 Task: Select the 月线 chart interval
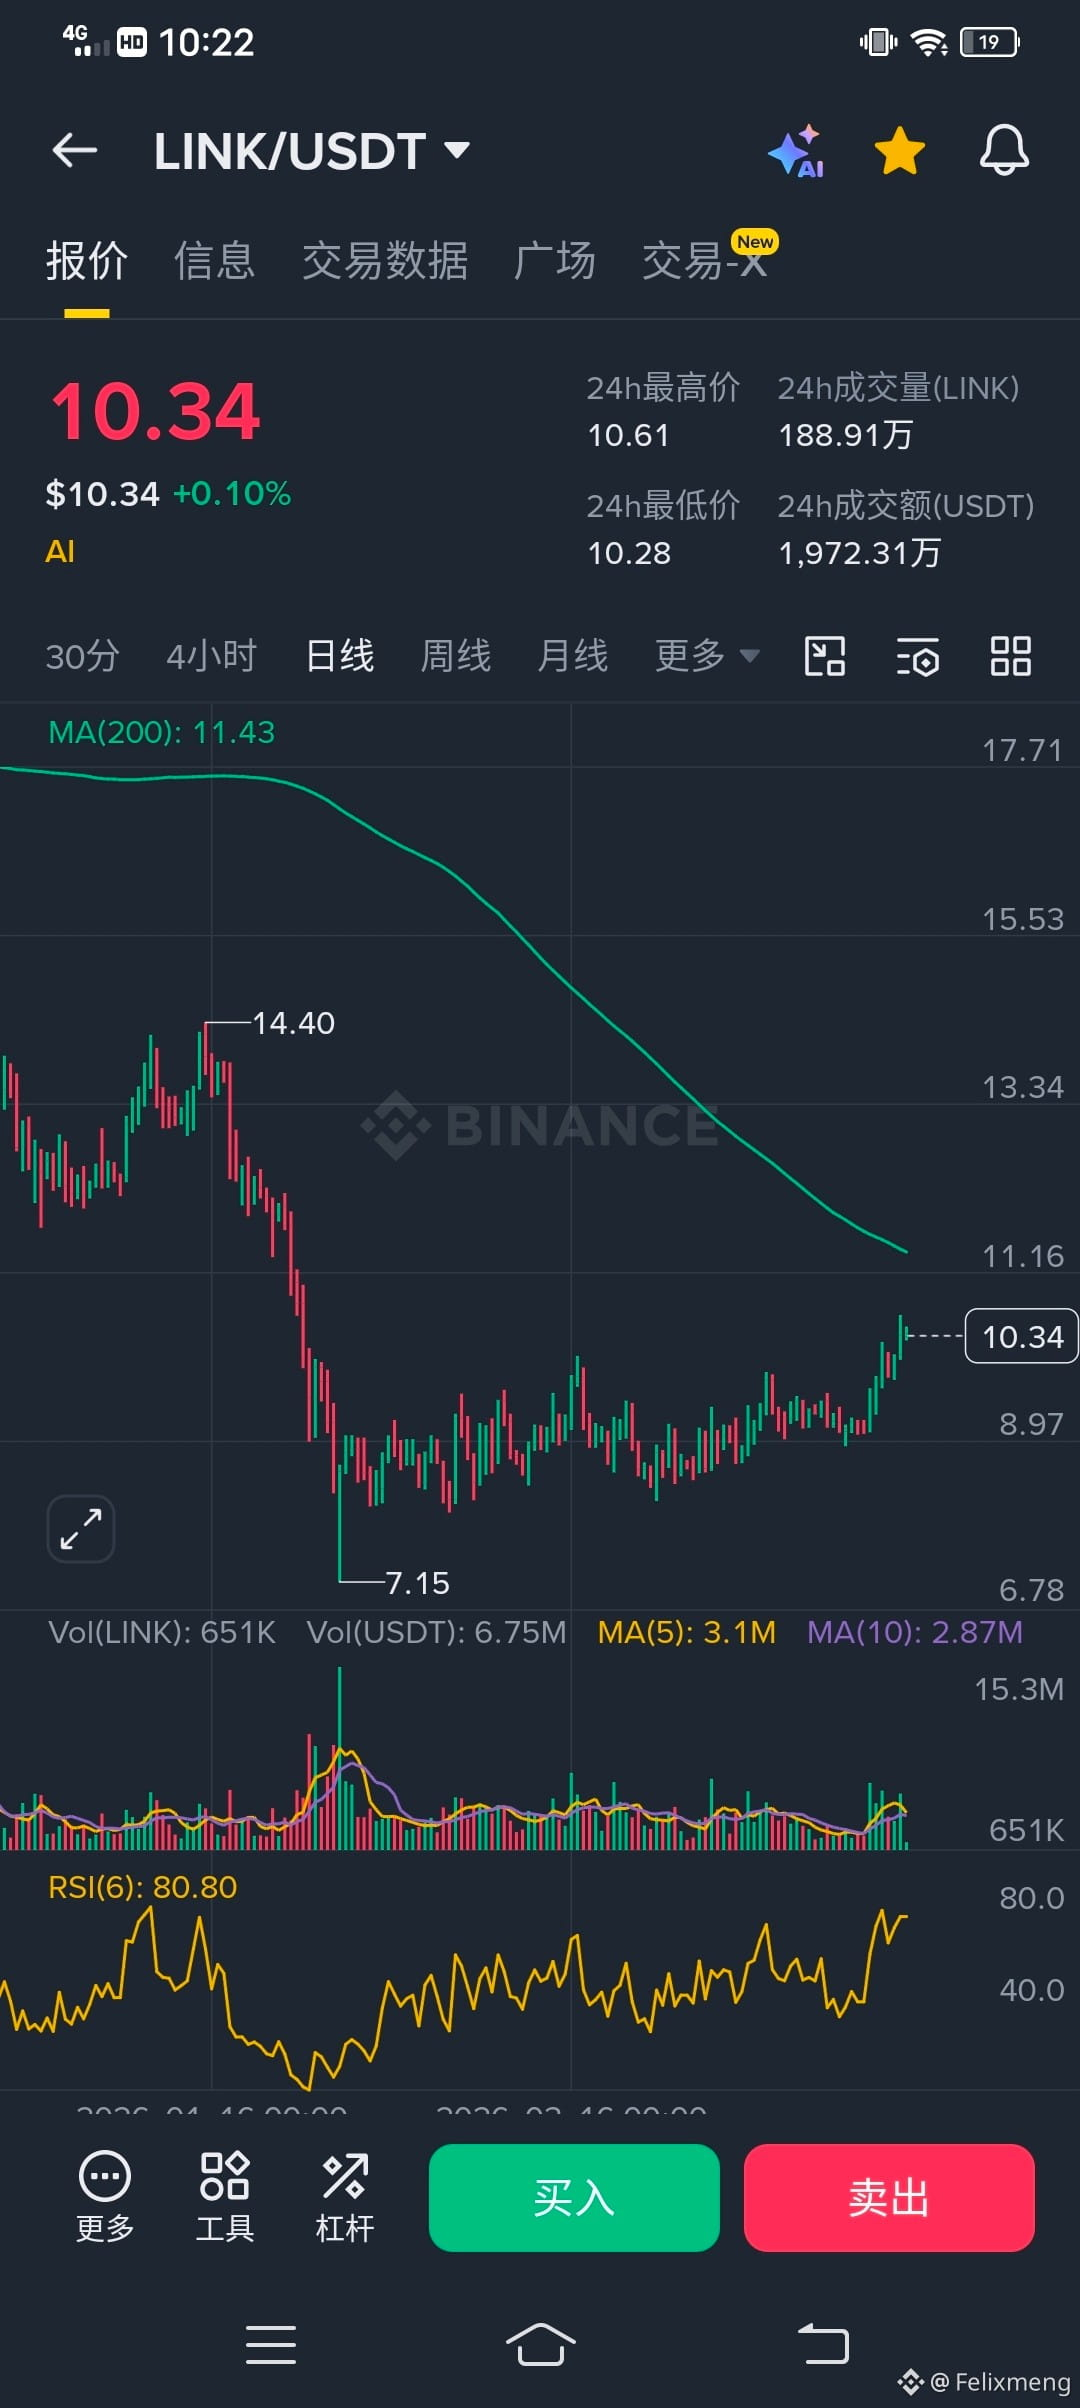point(573,657)
